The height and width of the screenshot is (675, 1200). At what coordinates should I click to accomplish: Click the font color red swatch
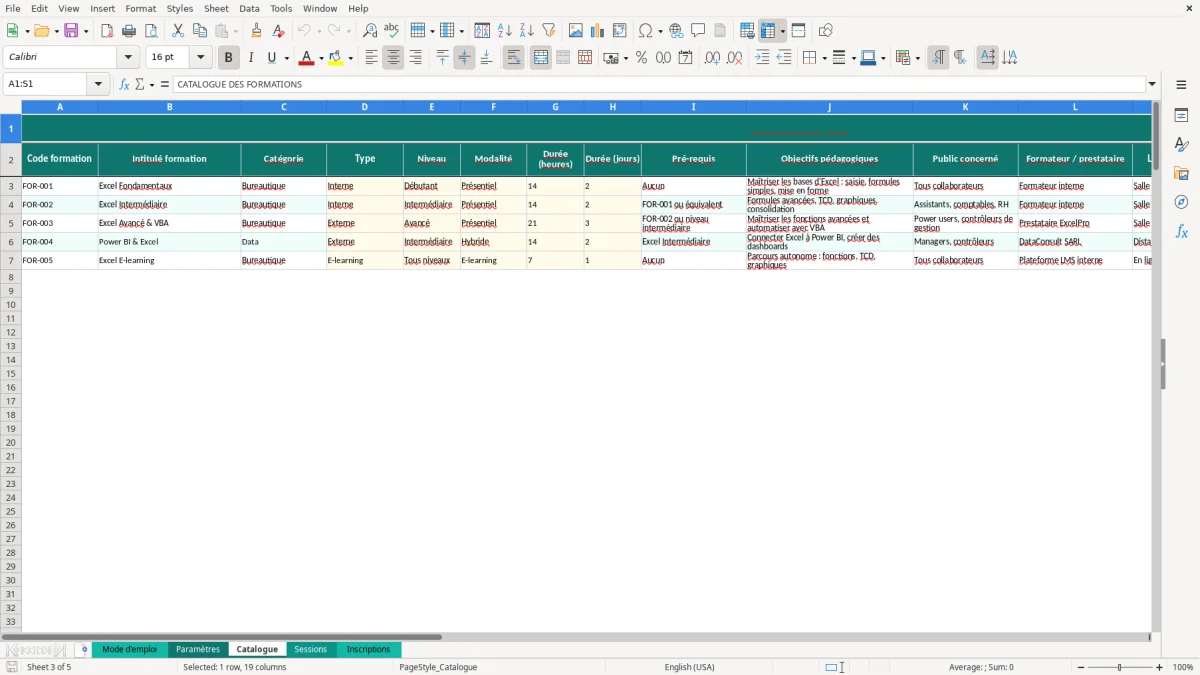click(x=306, y=58)
